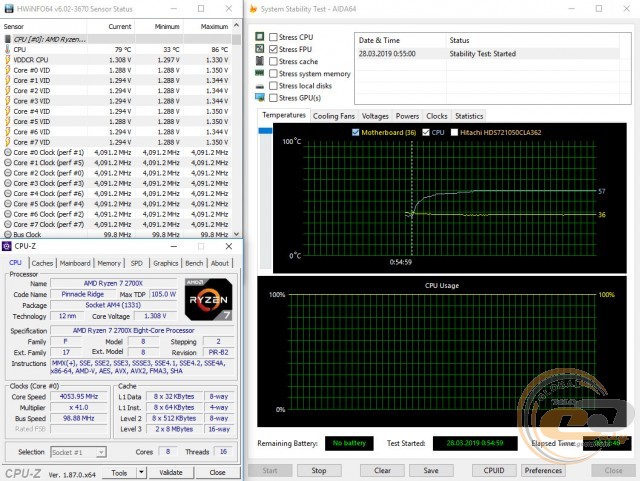Enable the Stress CPU checkbox
Screen dimensions: 640x481
(x=273, y=37)
